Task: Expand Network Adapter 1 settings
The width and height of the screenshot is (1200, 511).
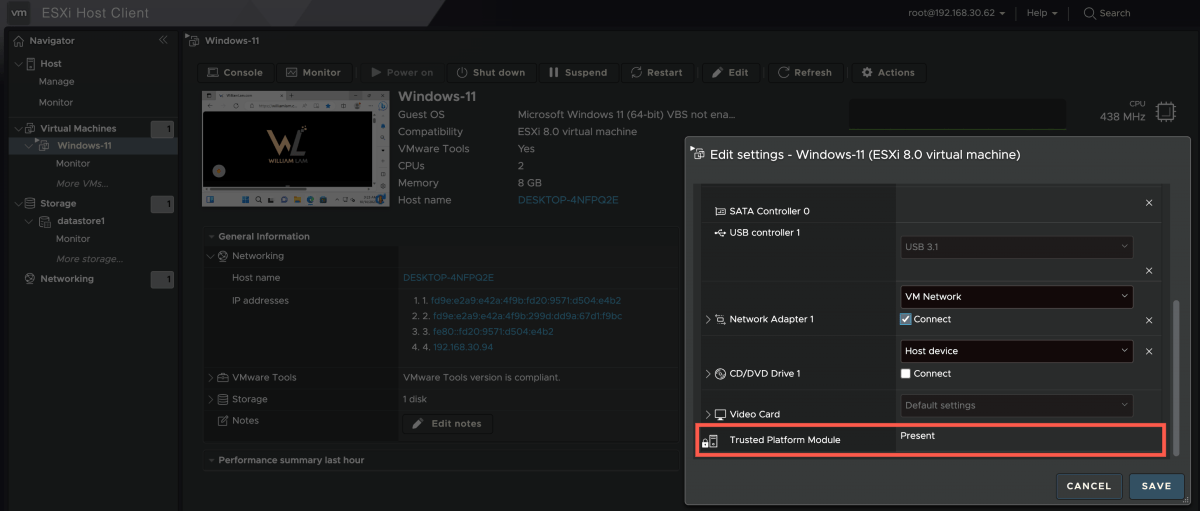Action: (x=708, y=320)
